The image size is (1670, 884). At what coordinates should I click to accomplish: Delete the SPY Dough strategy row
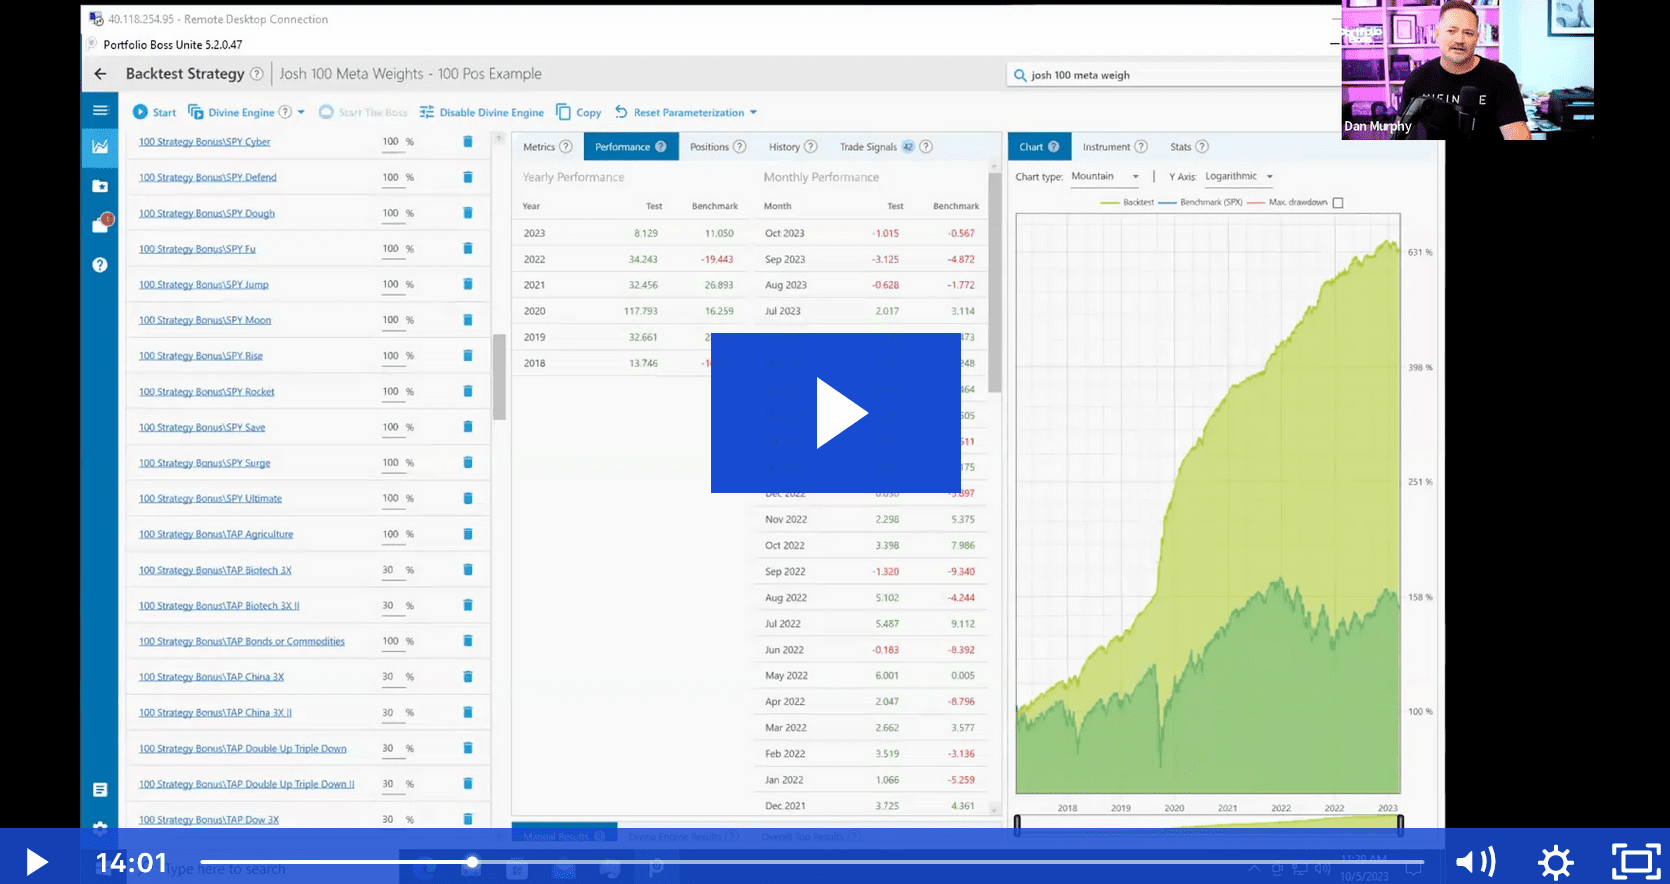[468, 213]
